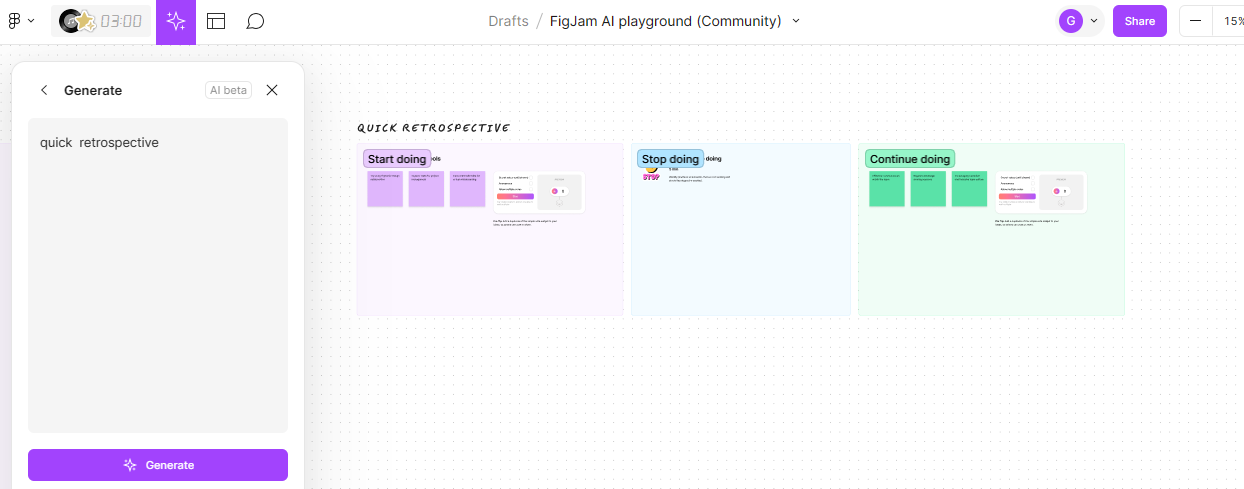Click the Generate panel heading
1244x489 pixels.
pyautogui.click(x=93, y=90)
